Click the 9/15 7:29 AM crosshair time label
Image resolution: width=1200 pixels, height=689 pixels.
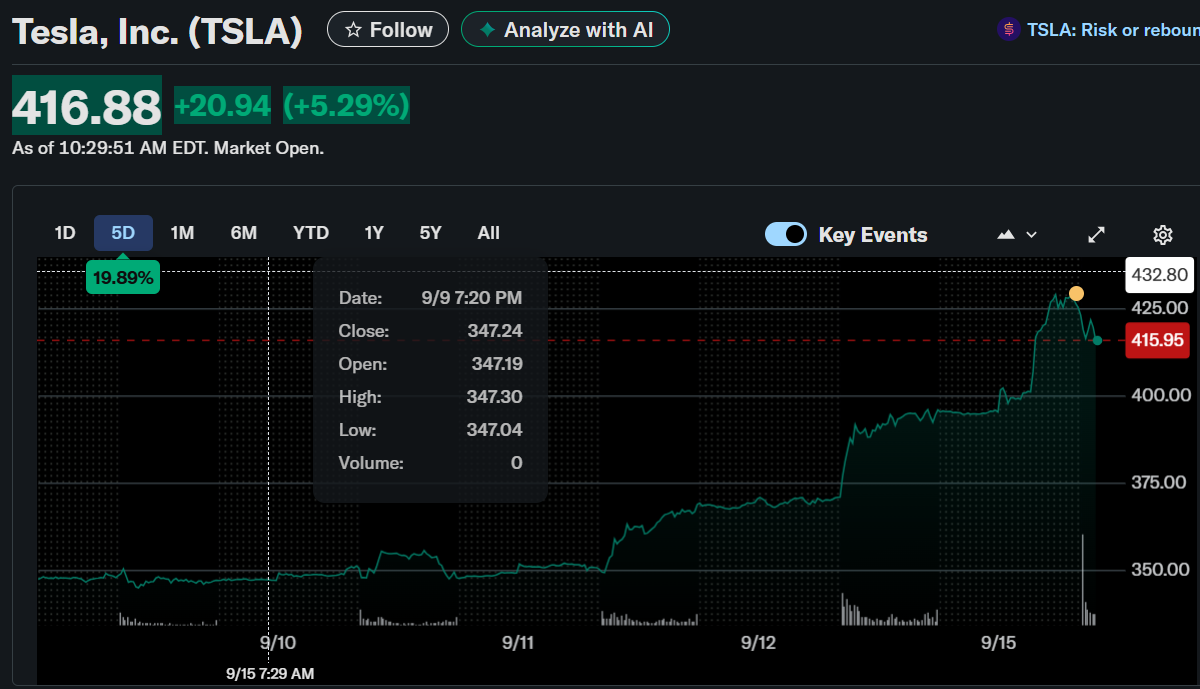point(270,673)
